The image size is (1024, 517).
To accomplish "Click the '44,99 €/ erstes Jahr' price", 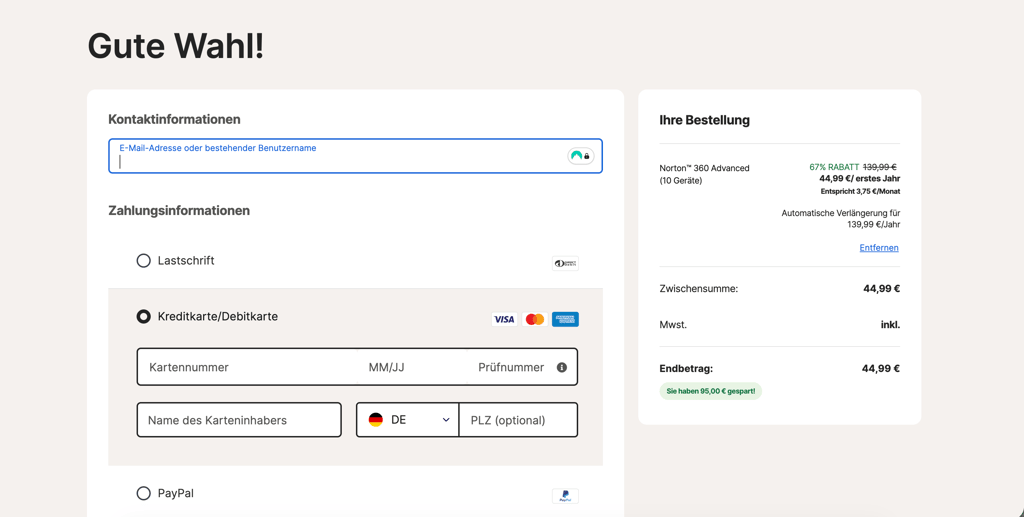I will [859, 178].
